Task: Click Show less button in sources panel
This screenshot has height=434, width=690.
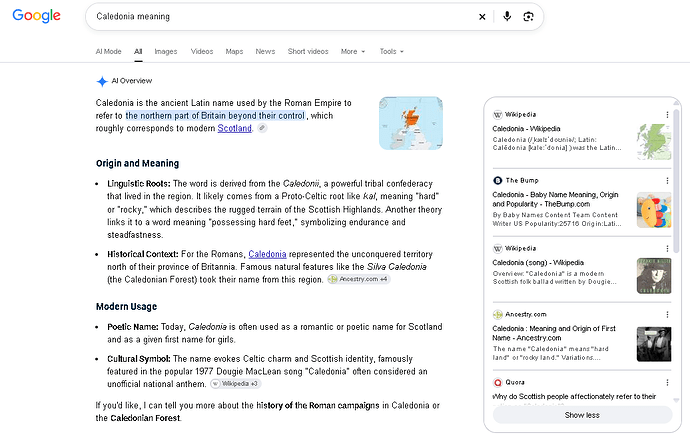Action: tap(582, 415)
